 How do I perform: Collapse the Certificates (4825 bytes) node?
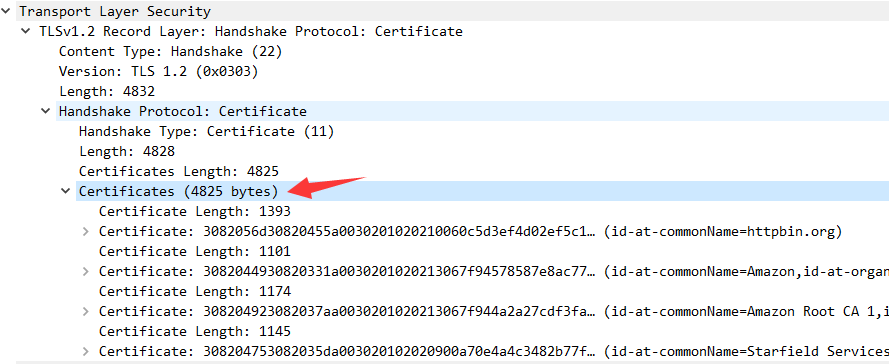tap(65, 191)
